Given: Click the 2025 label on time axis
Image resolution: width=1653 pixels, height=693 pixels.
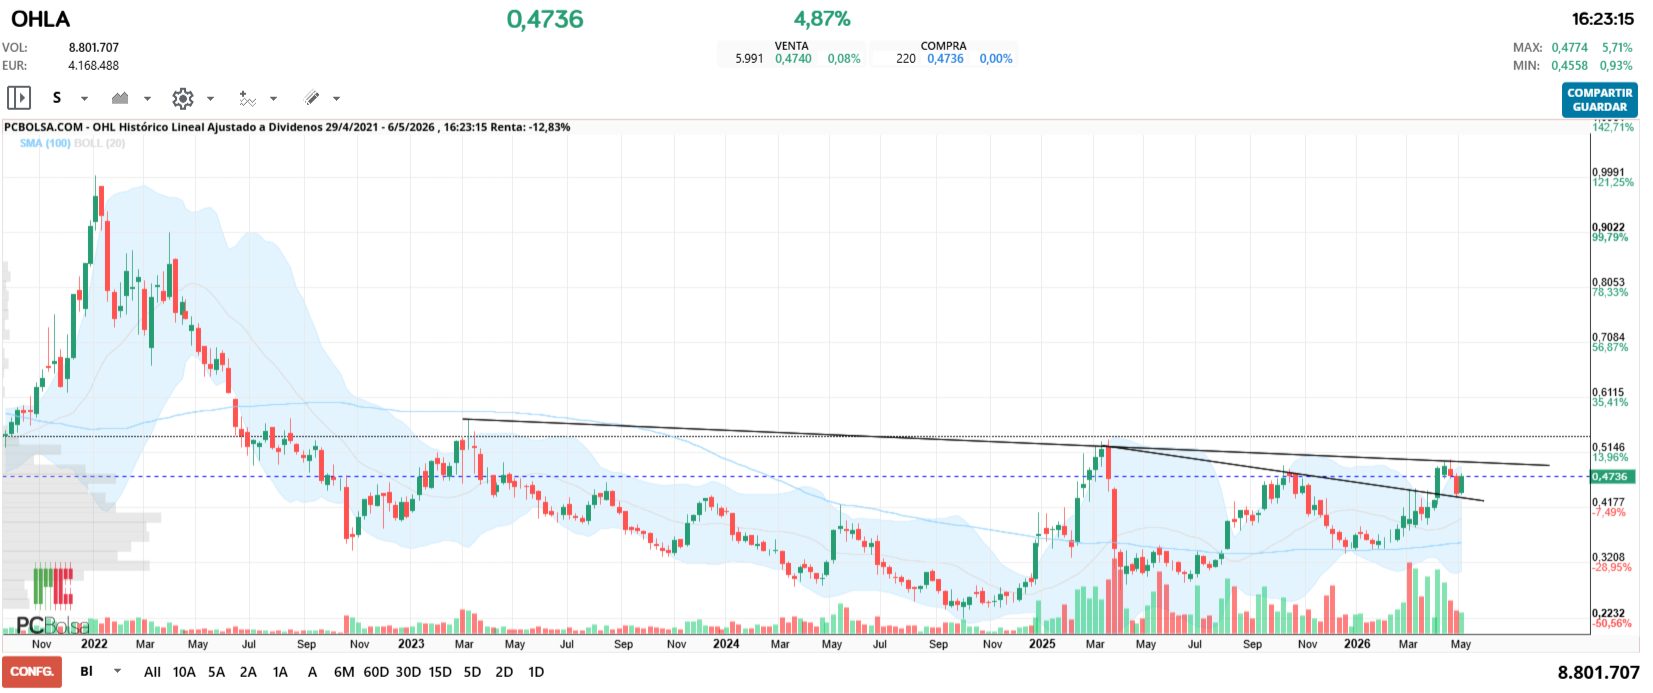Looking at the screenshot, I should pyautogui.click(x=1042, y=644).
